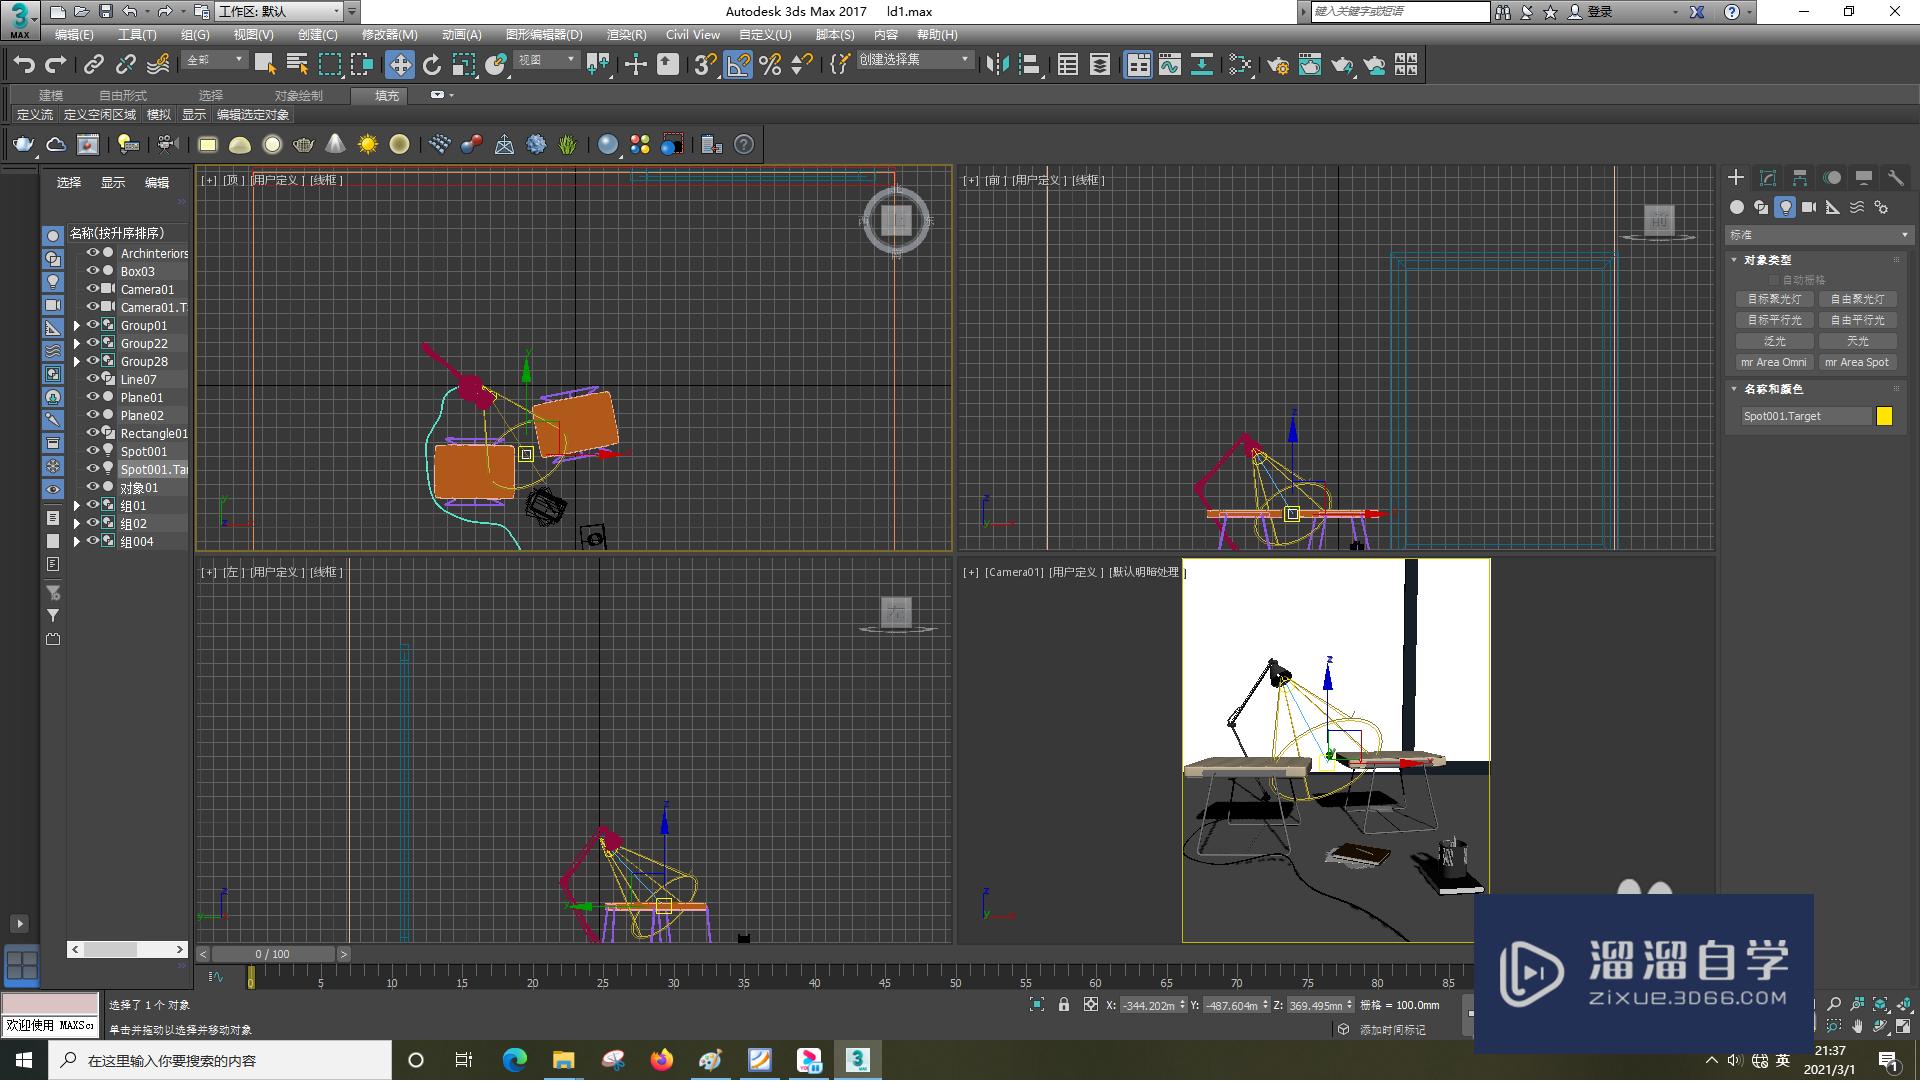Toggle visibility eye for Camera01
Image resolution: width=1920 pixels, height=1082 pixels.
click(x=93, y=289)
